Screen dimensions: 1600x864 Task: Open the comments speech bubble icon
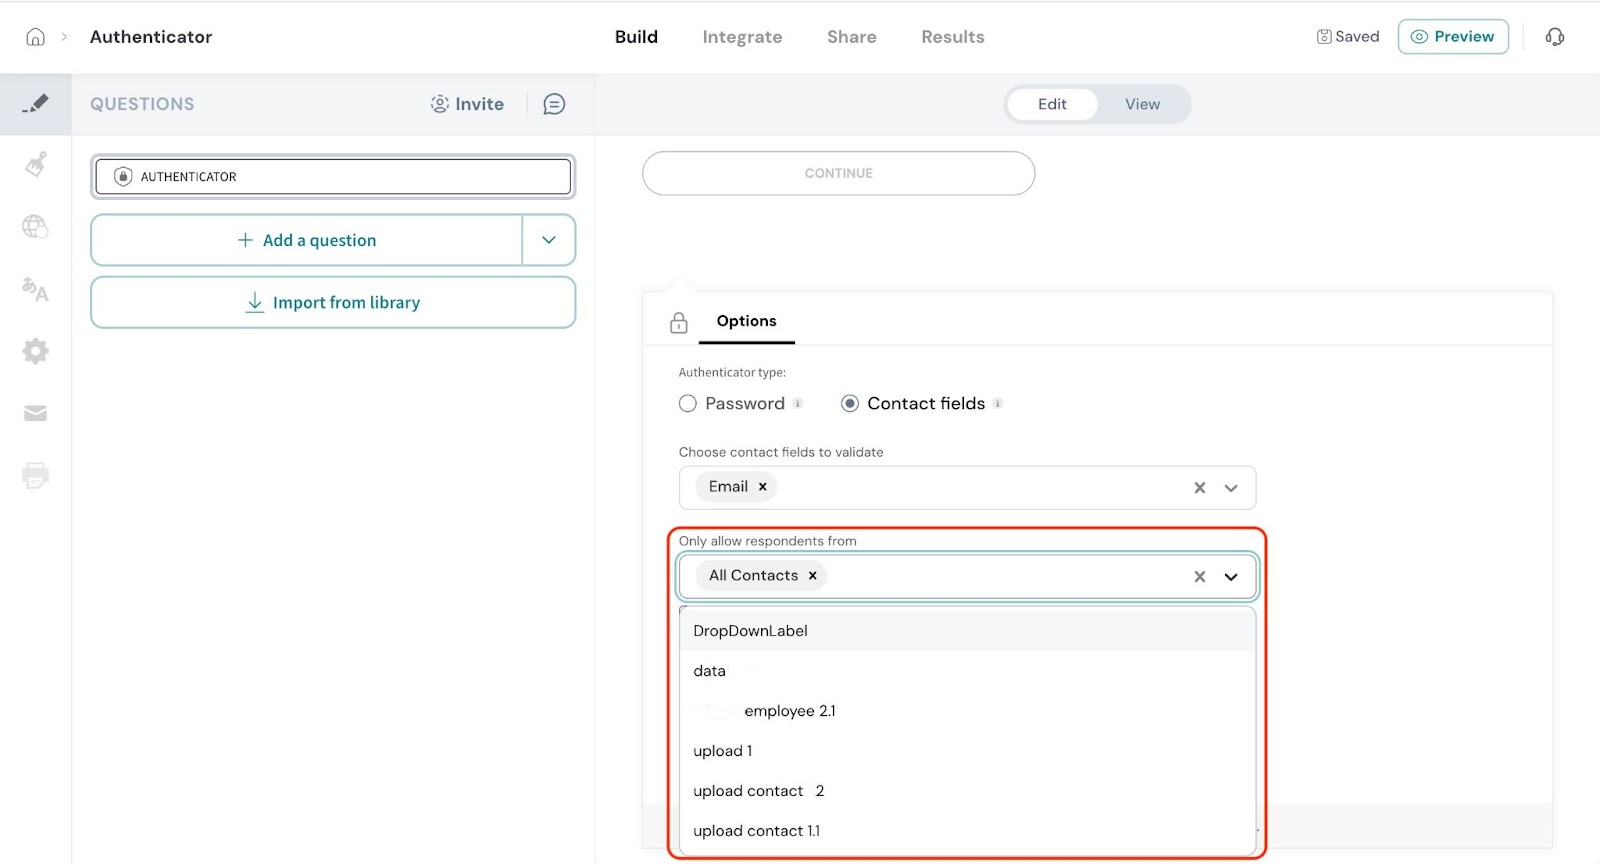tap(554, 104)
